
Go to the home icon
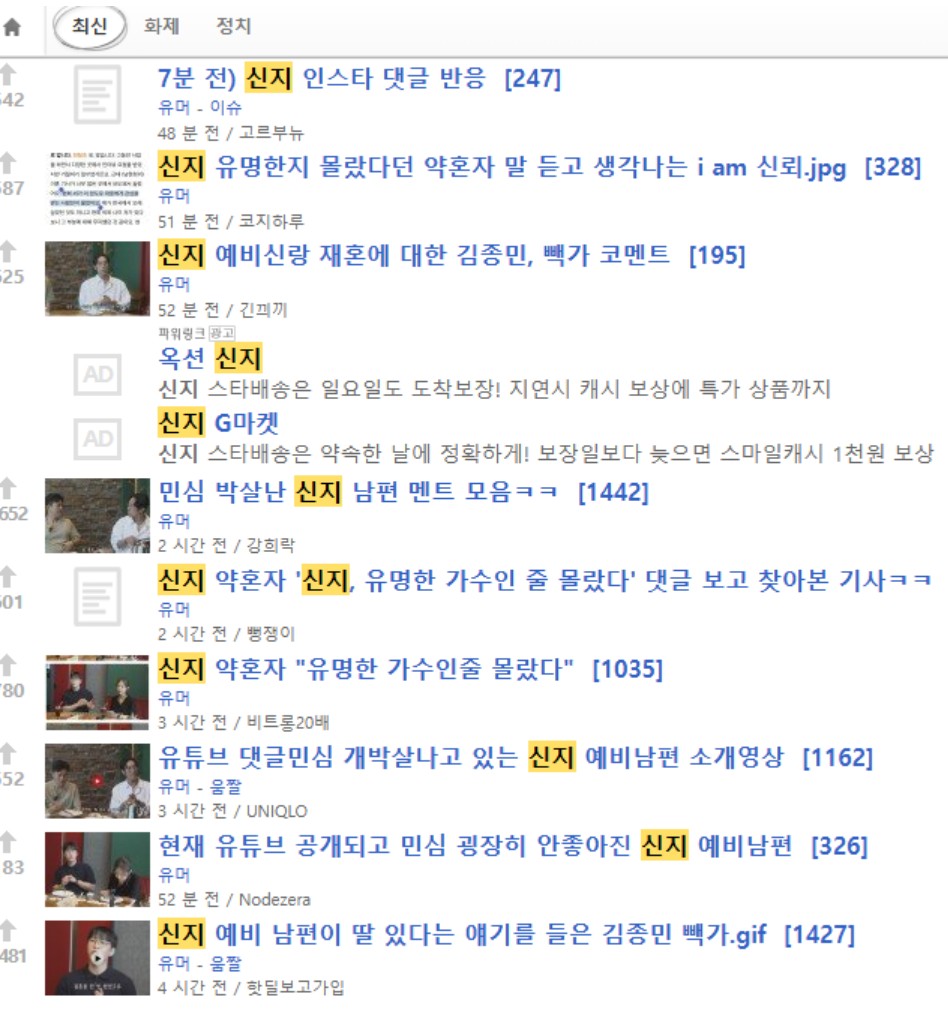click(x=12, y=27)
